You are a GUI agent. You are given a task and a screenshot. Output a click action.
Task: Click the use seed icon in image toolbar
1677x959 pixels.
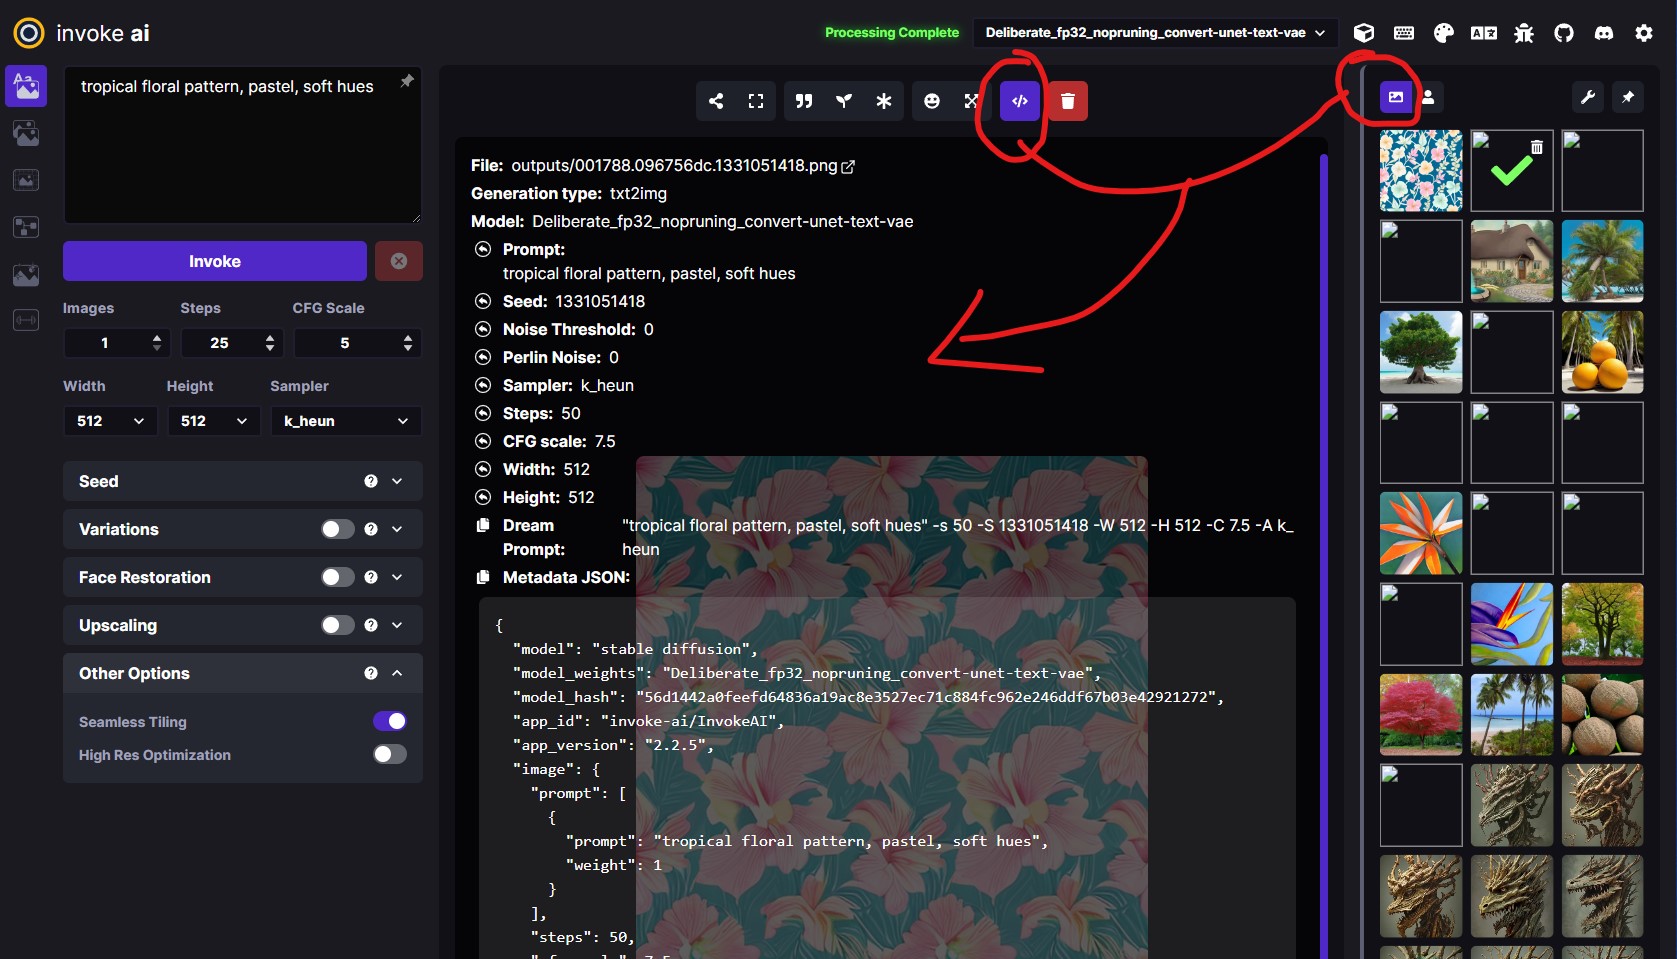click(x=843, y=101)
